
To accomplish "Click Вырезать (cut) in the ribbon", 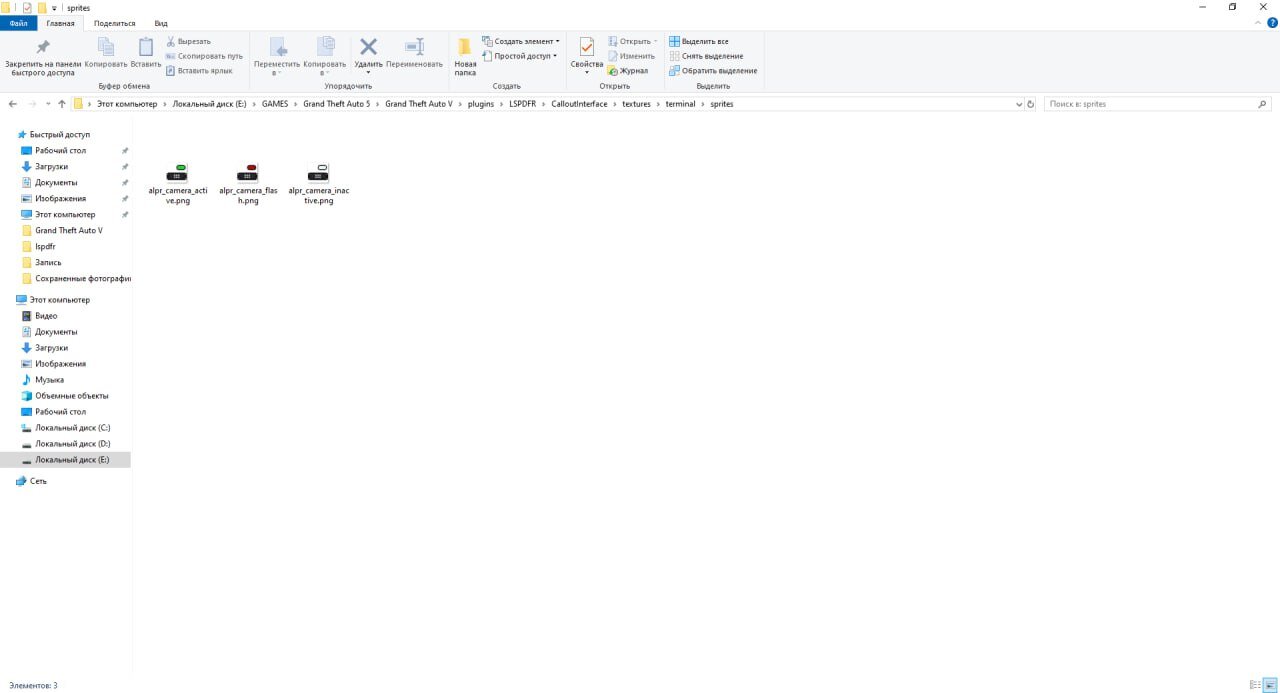I will click(x=188, y=41).
